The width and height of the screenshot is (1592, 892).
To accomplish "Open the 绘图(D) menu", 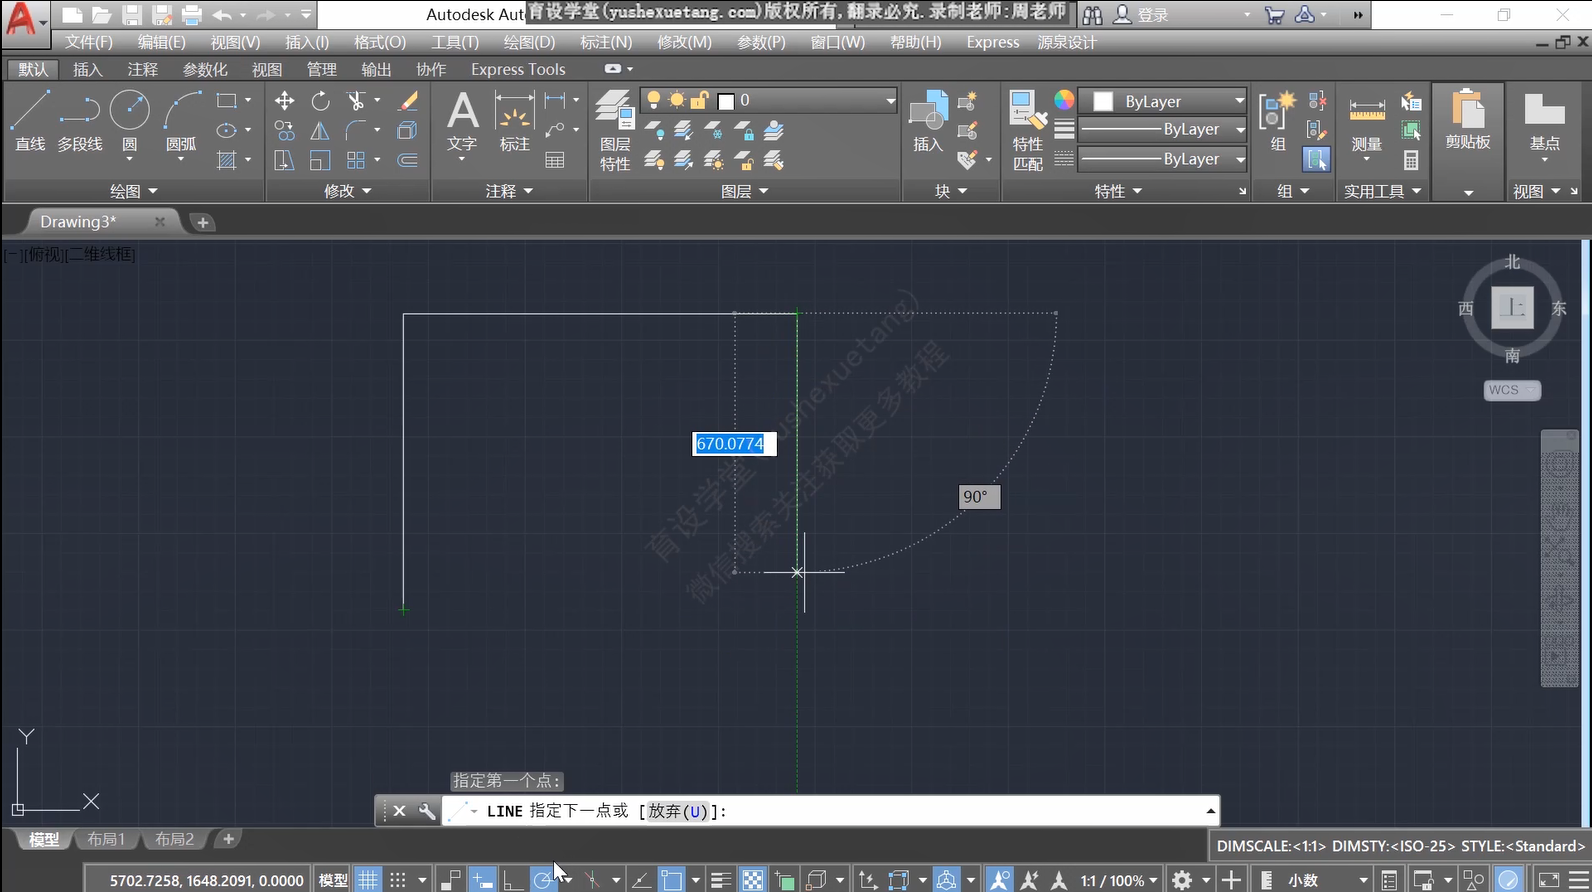I will [529, 42].
